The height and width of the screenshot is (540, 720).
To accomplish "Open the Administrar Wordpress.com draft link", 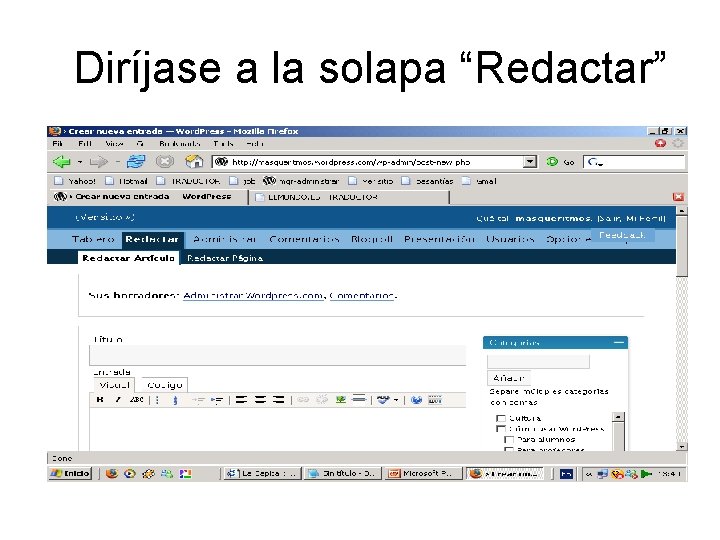I will [x=253, y=296].
